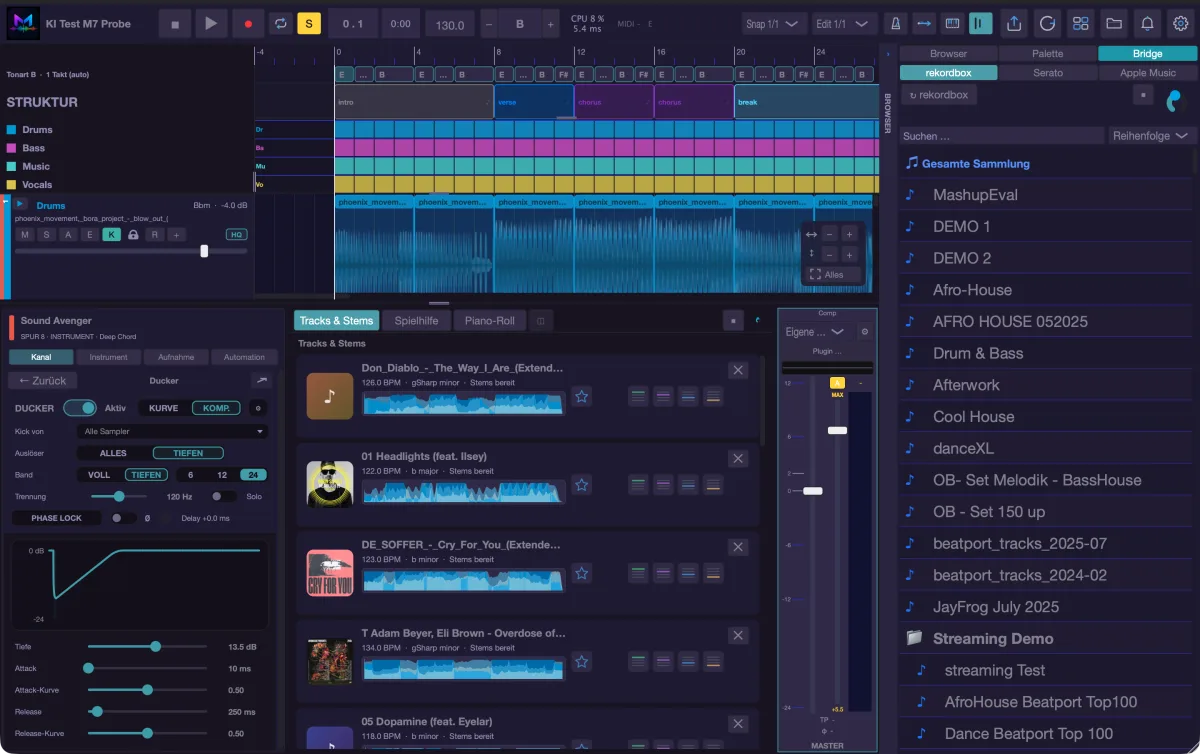Image resolution: width=1200 pixels, height=754 pixels.
Task: Select the KURVE mode button
Action: coord(163,408)
